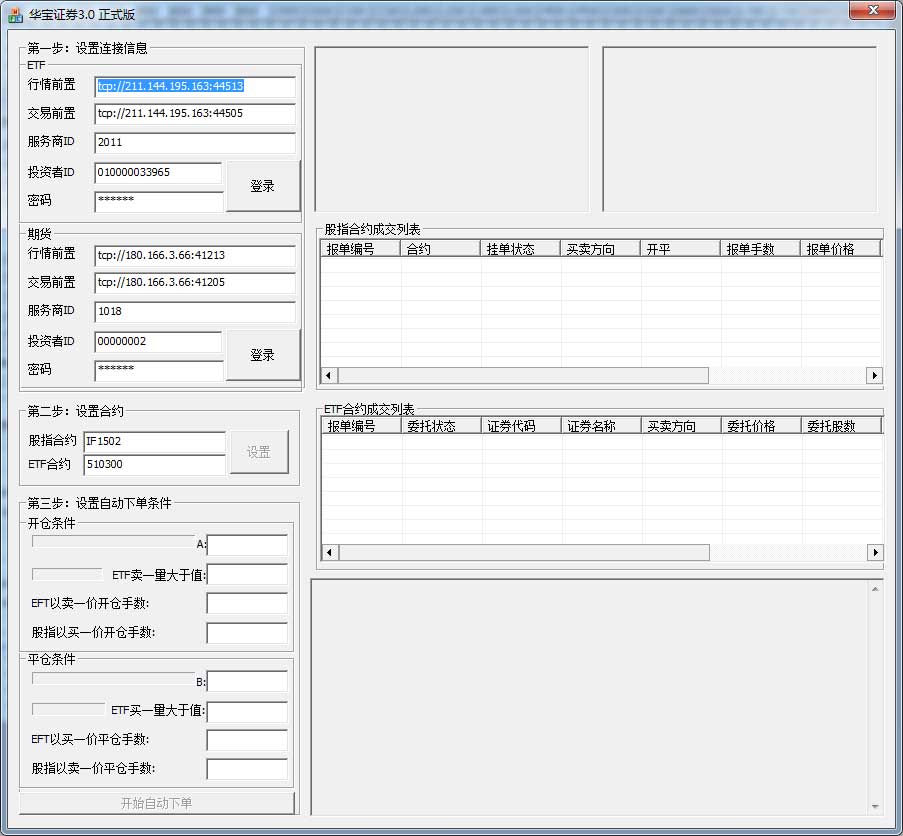Viewport: 903px width, 836px height.
Task: Click the 挂单状态 column header
Action: point(520,249)
